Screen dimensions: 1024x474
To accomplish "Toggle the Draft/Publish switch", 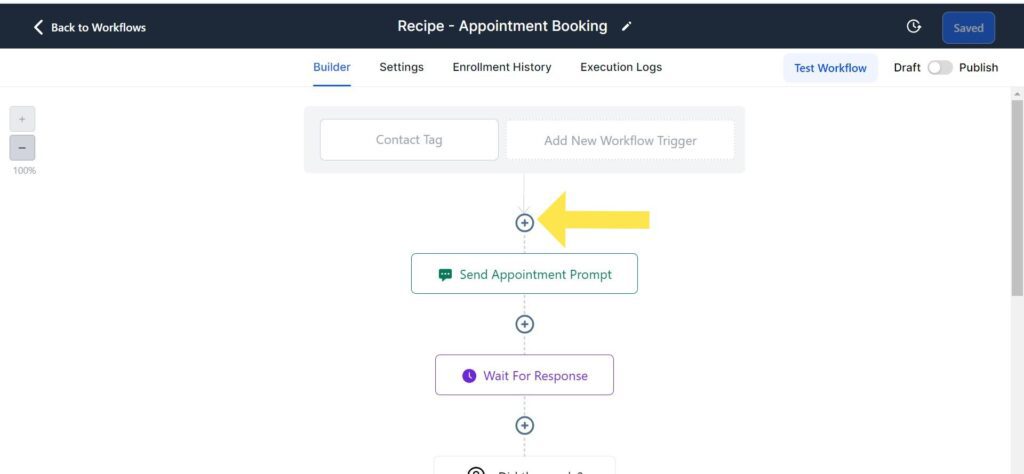I will click(x=939, y=68).
